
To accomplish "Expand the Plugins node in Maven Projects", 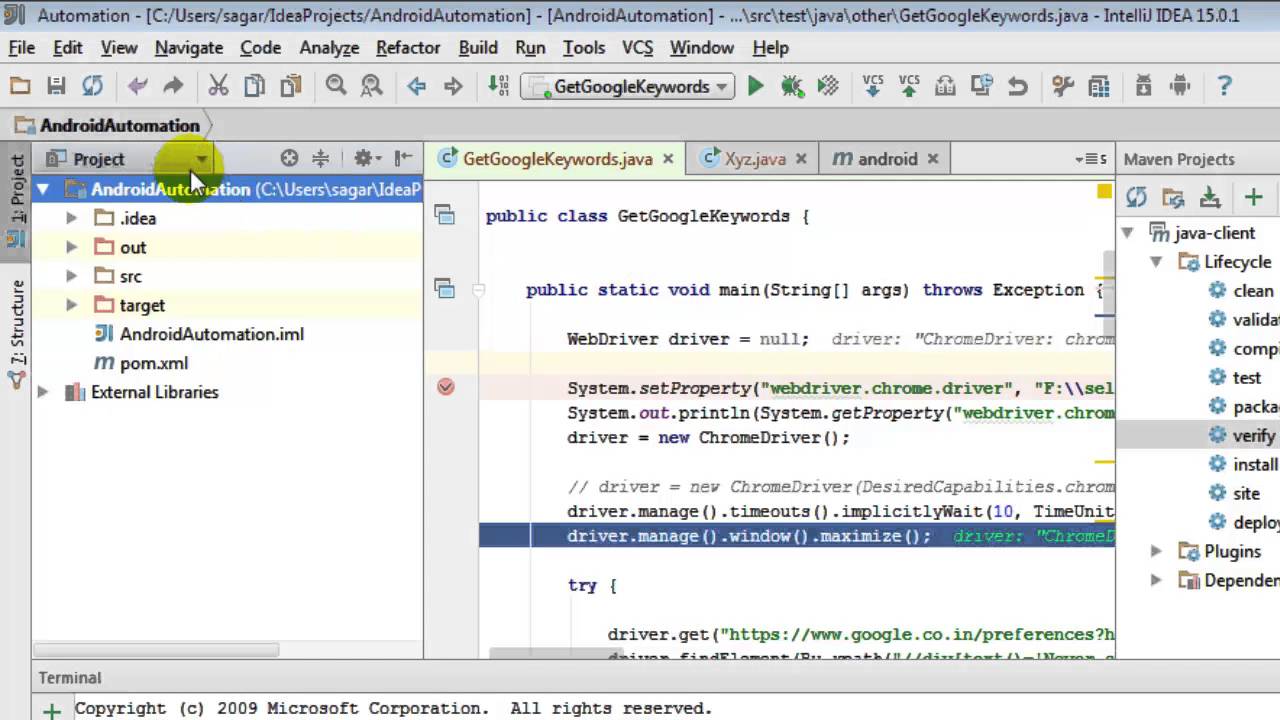I will pyautogui.click(x=1156, y=551).
